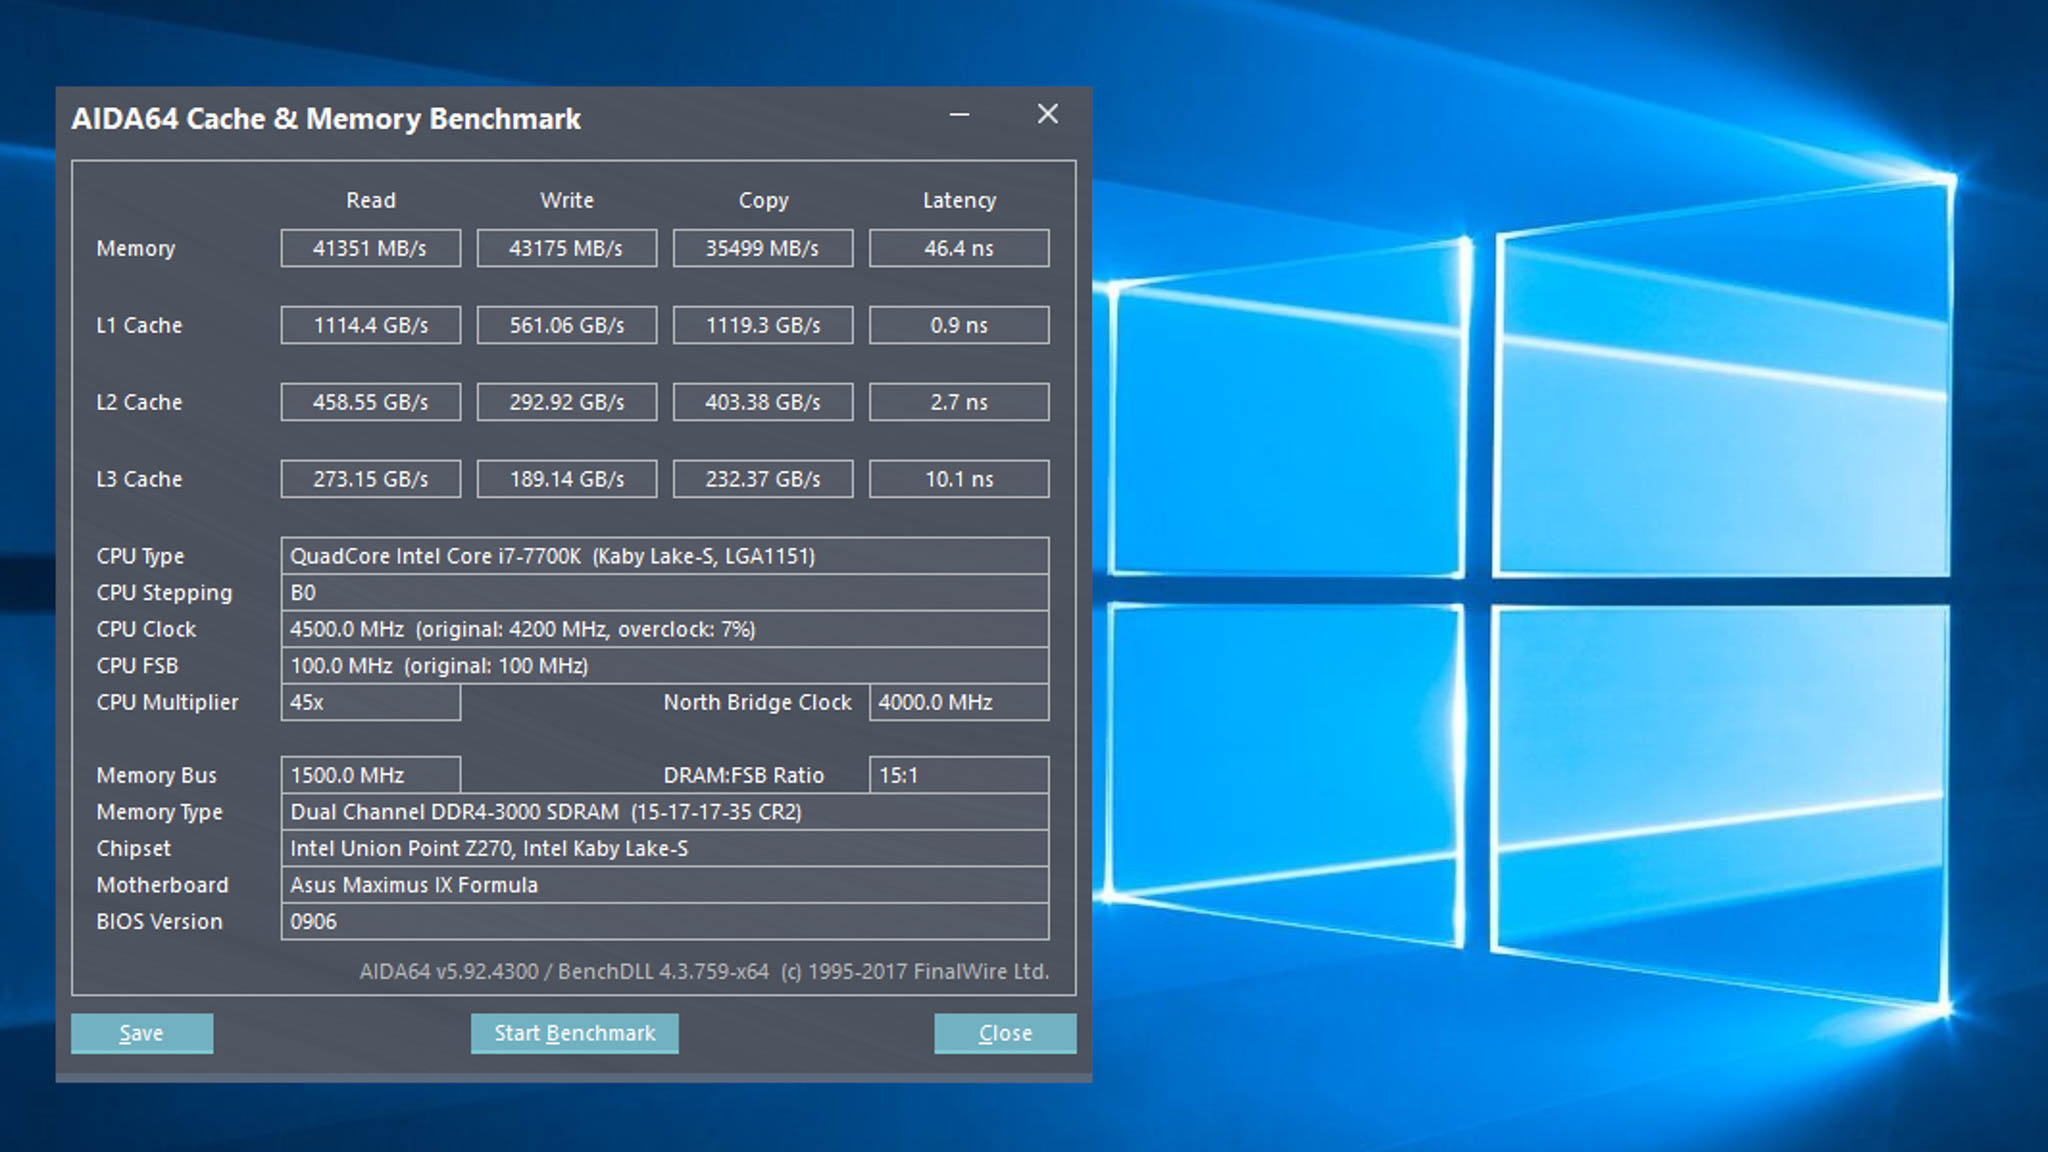Click the CPU Type field i7-7700K
This screenshot has height=1152, width=2048.
[x=664, y=556]
